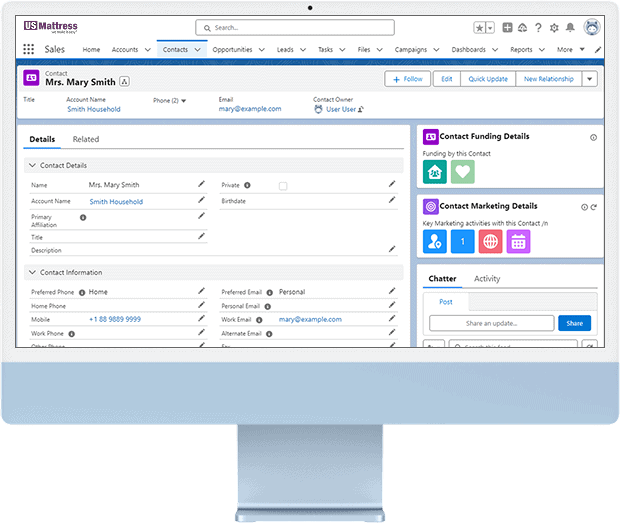The height and width of the screenshot is (523, 620).
Task: Open the Setup gear icon
Action: tap(555, 28)
